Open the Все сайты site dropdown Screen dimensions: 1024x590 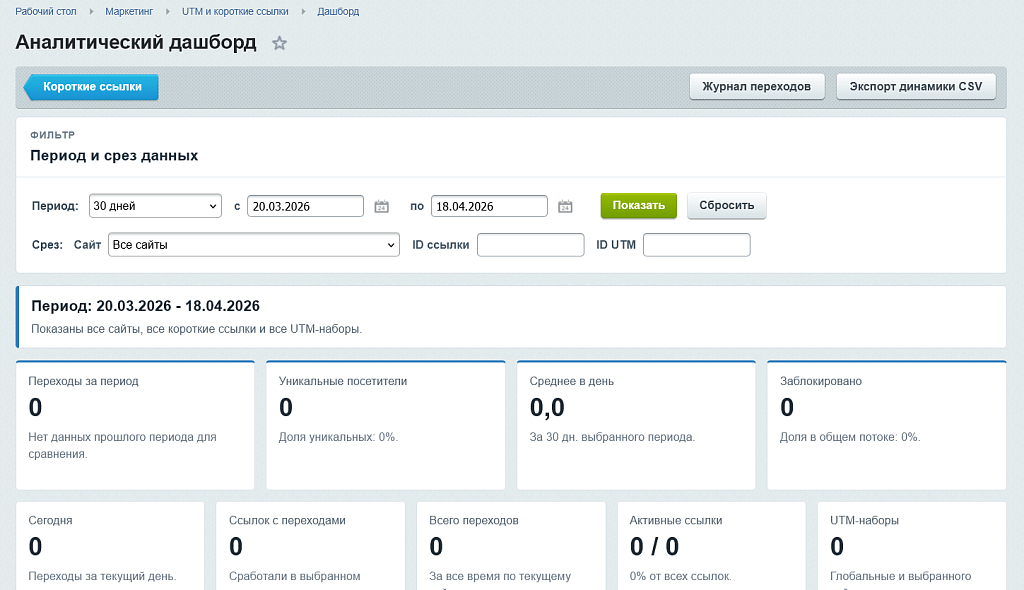click(x=253, y=245)
